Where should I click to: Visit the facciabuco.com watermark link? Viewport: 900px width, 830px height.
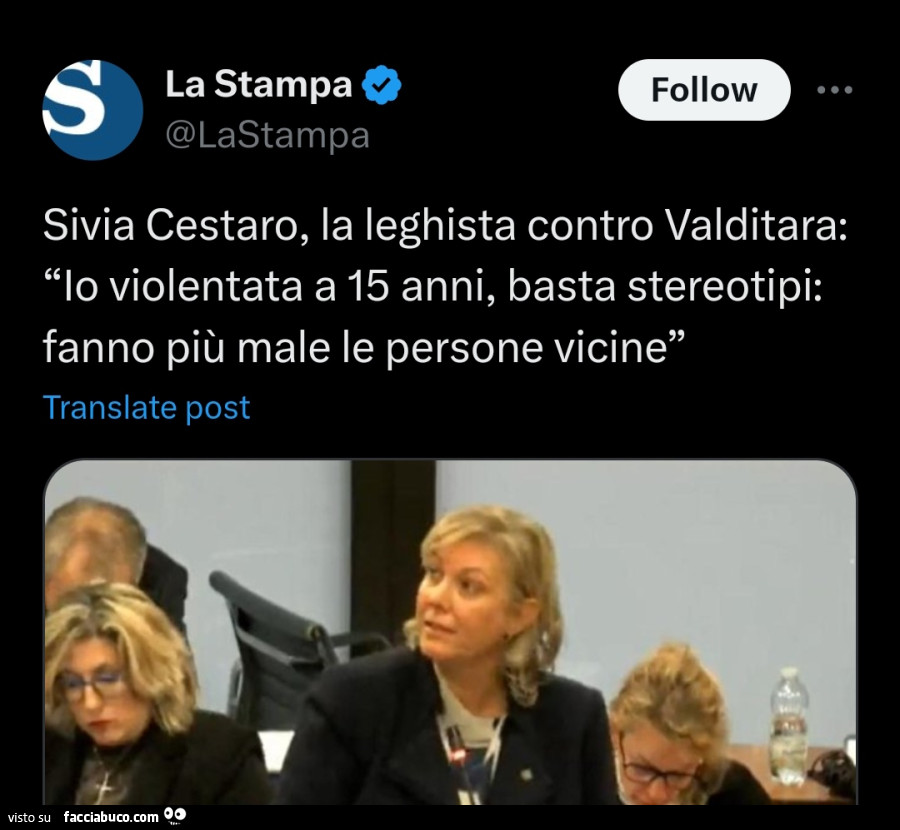click(x=111, y=816)
